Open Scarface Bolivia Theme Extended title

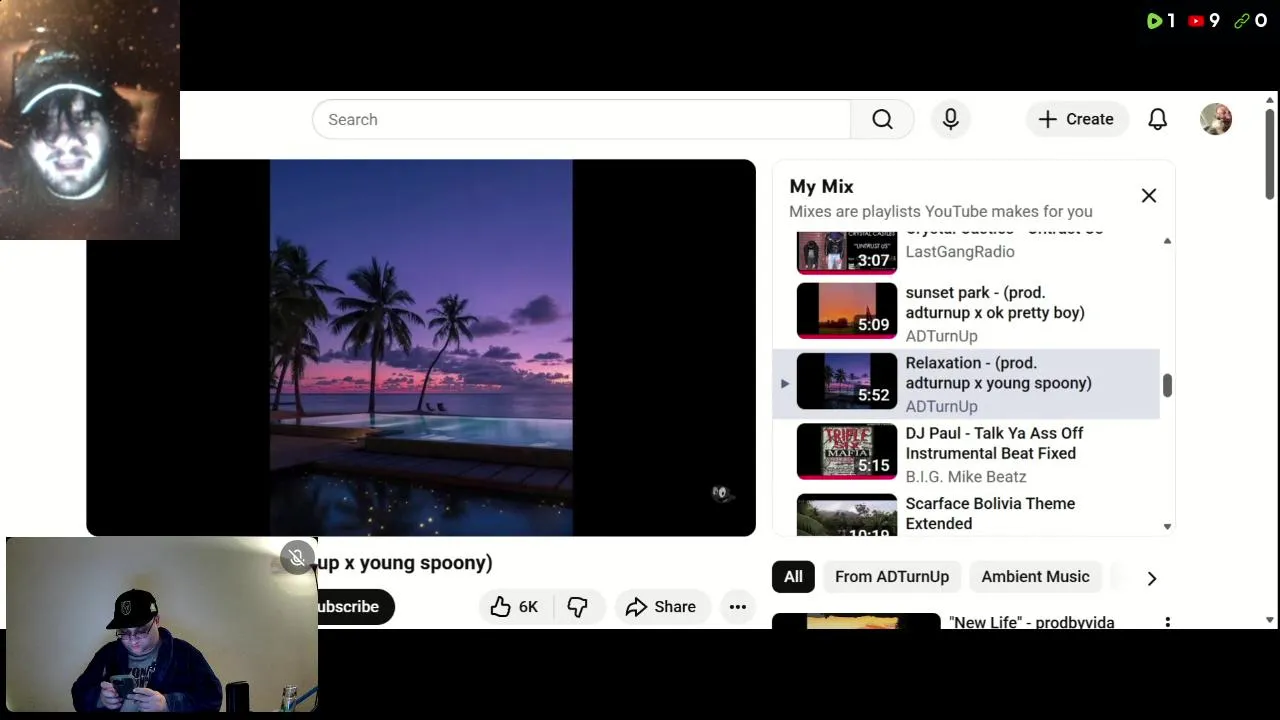coord(990,513)
